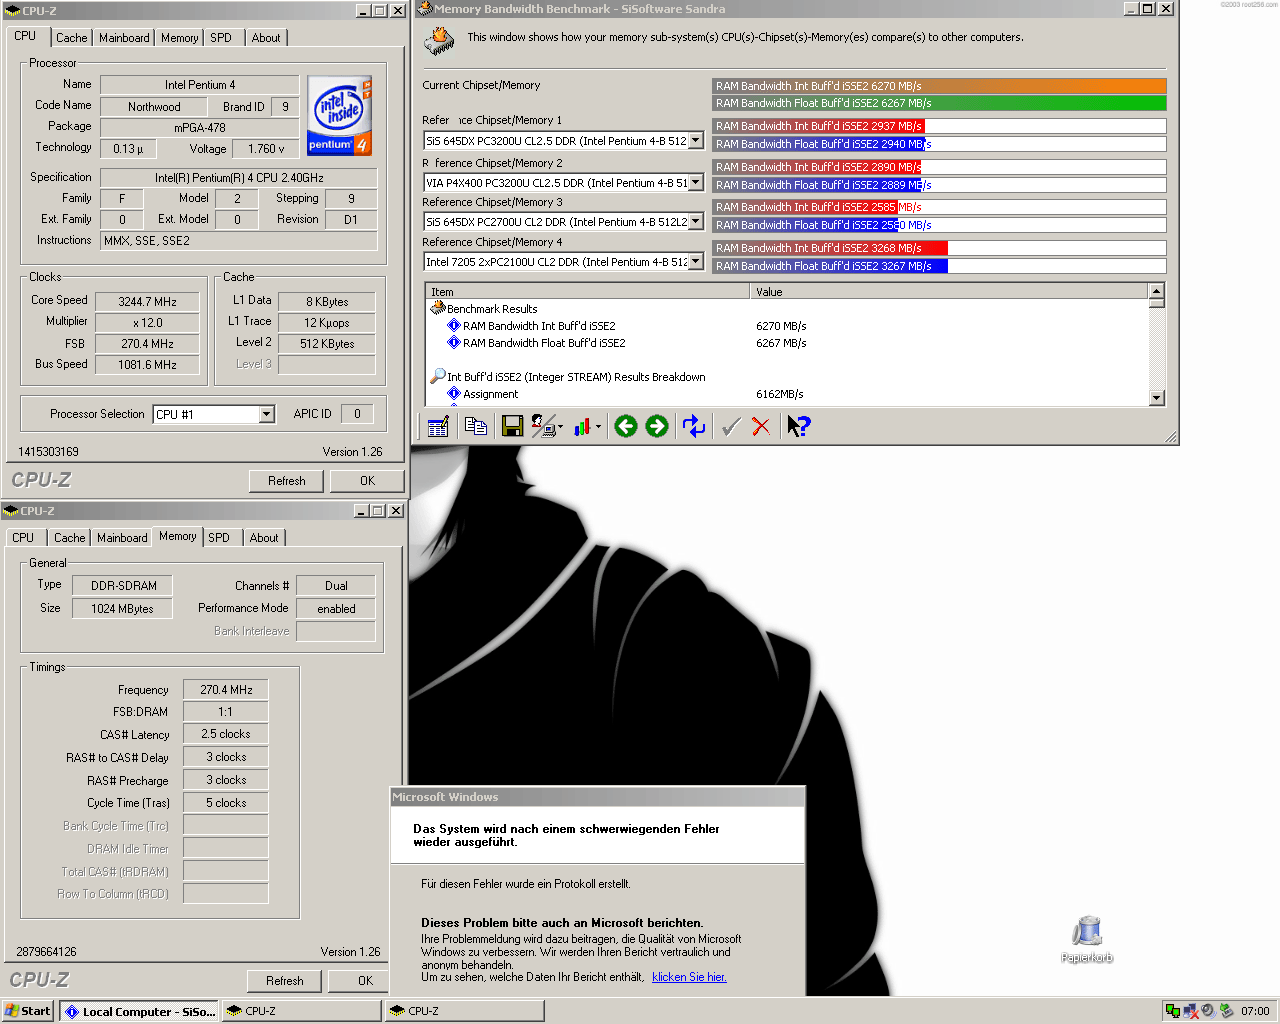Open the Reference Chipset/Memory 1 dropdown
The height and width of the screenshot is (1024, 1280).
click(x=696, y=141)
